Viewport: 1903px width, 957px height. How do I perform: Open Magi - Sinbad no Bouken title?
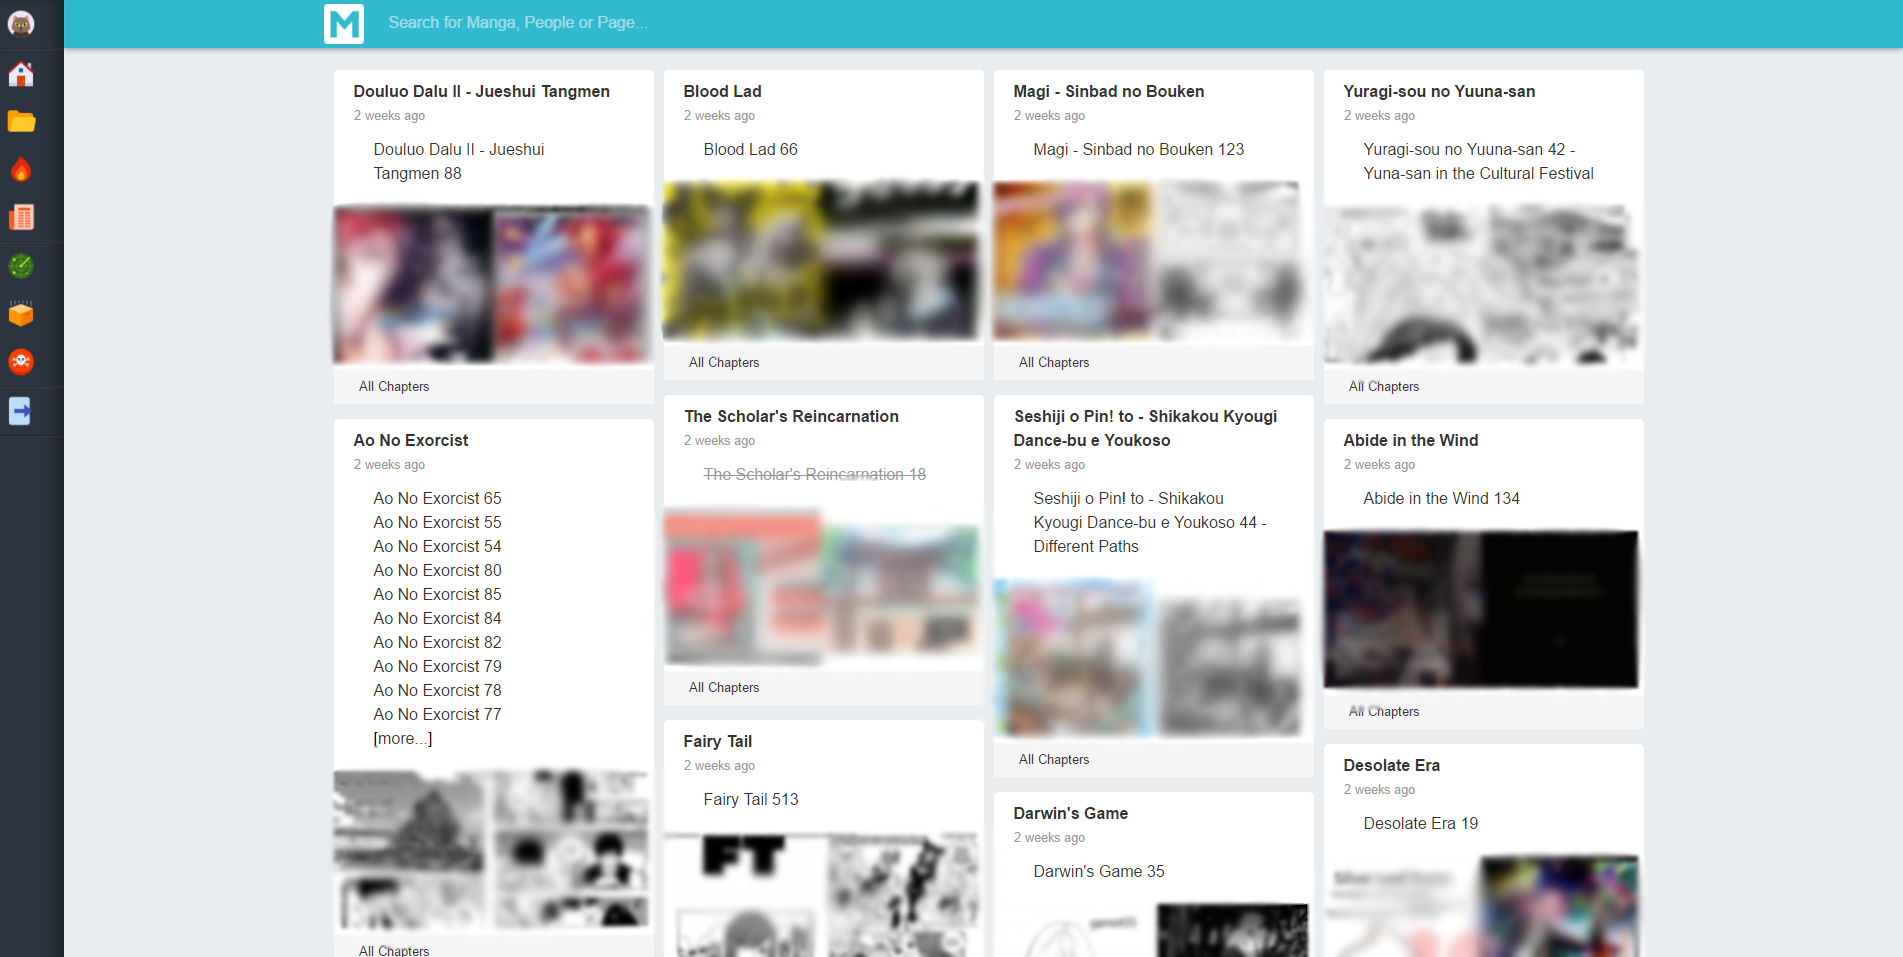click(x=1108, y=91)
